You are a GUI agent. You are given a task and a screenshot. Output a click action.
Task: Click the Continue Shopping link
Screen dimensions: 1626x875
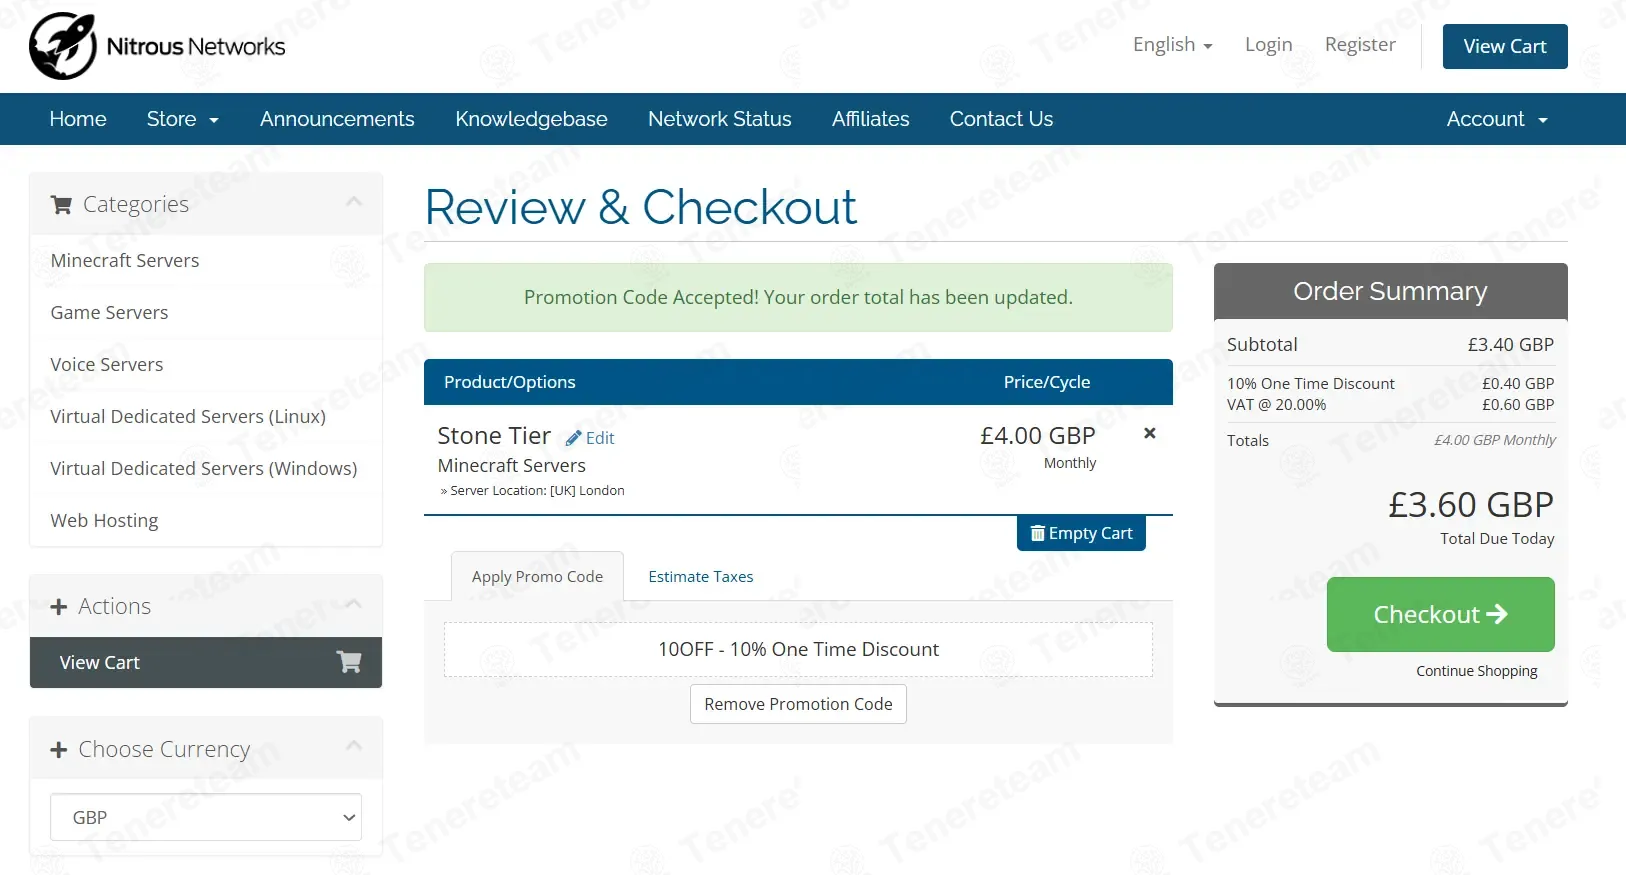click(x=1477, y=671)
